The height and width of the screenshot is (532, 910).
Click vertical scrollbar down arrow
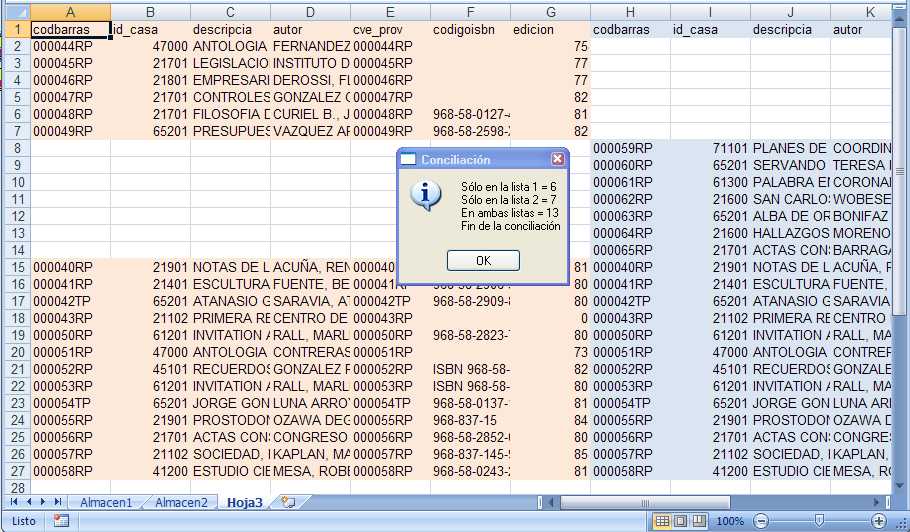coord(900,486)
